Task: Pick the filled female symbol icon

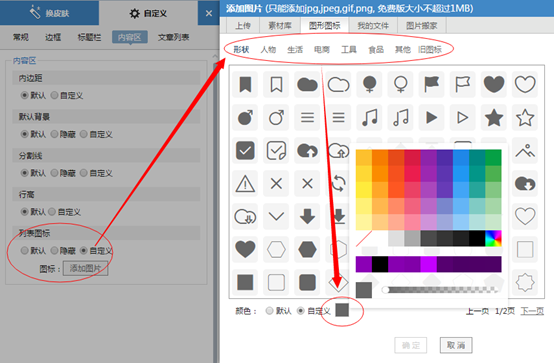Action: [x=370, y=84]
